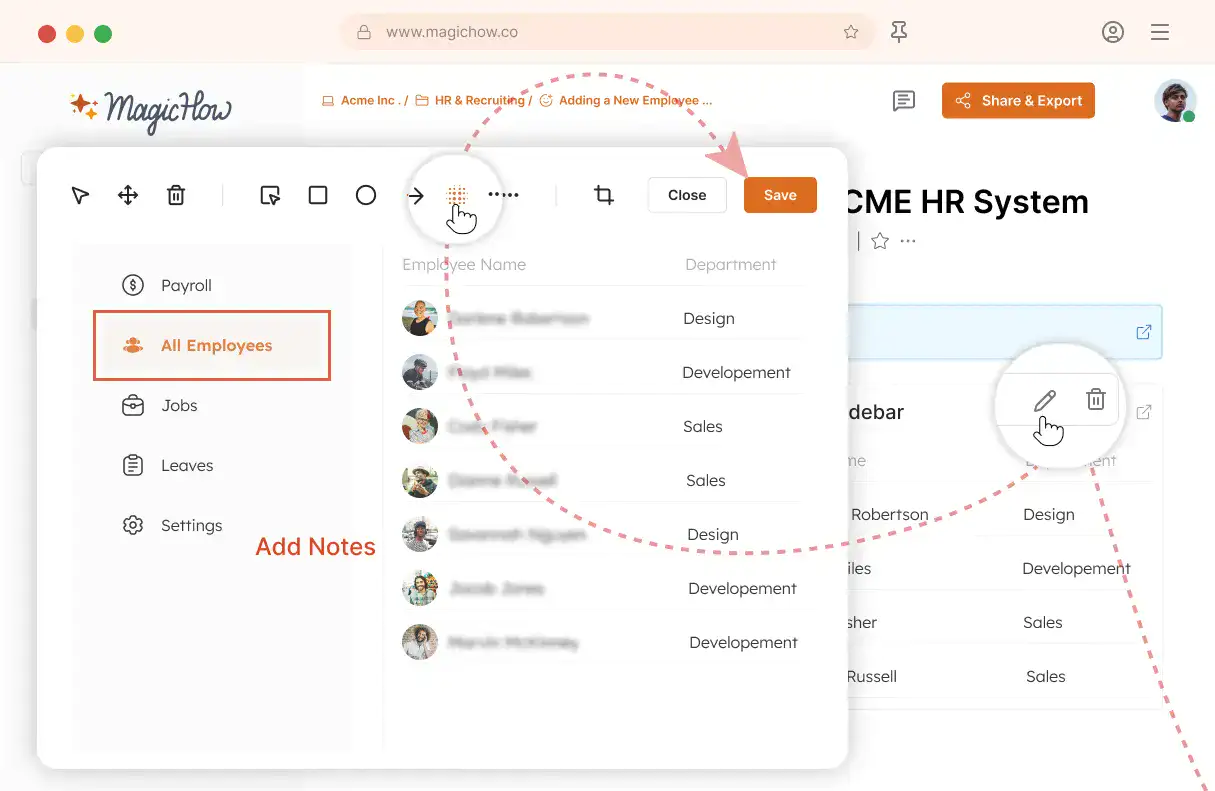Choose the dotted line tool

(504, 195)
